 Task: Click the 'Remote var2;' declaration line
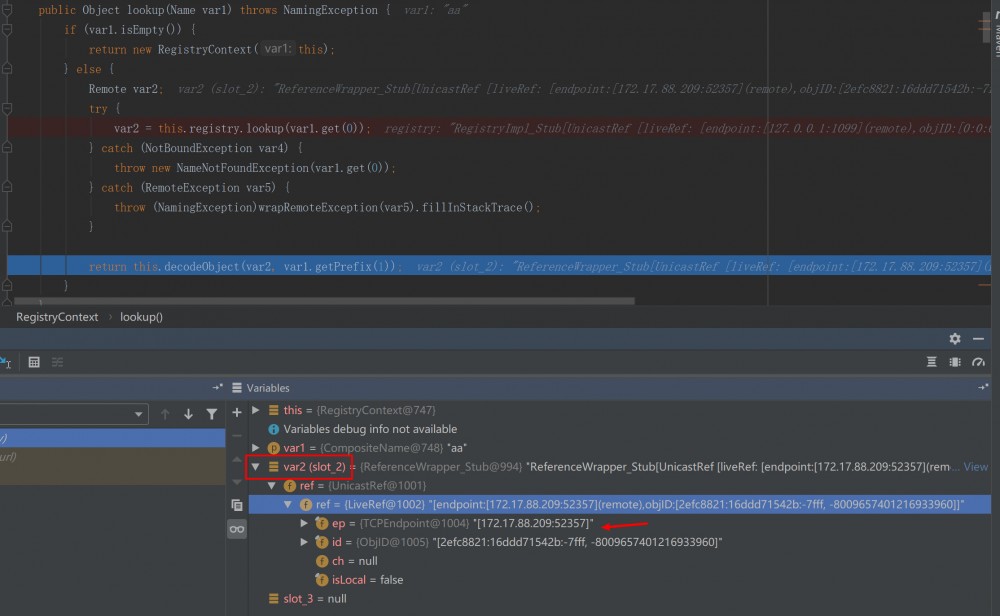[126, 89]
